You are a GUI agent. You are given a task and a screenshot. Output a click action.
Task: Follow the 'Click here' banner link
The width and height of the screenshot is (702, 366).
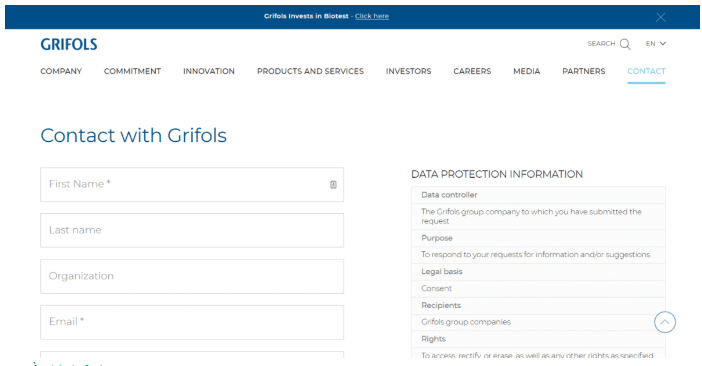pyautogui.click(x=372, y=16)
